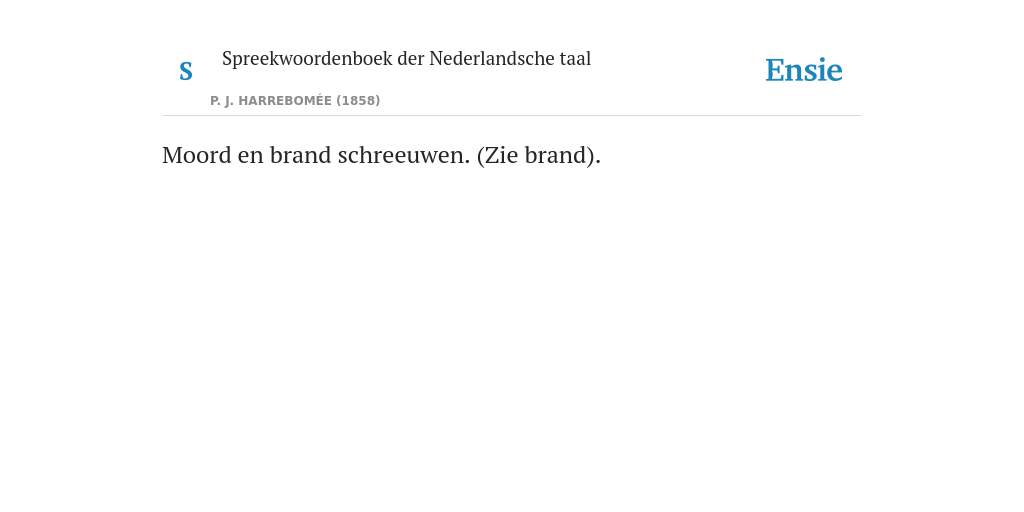Follow the (Zie brand) cross-reference
This screenshot has width=1024, height=512.
[539, 155]
